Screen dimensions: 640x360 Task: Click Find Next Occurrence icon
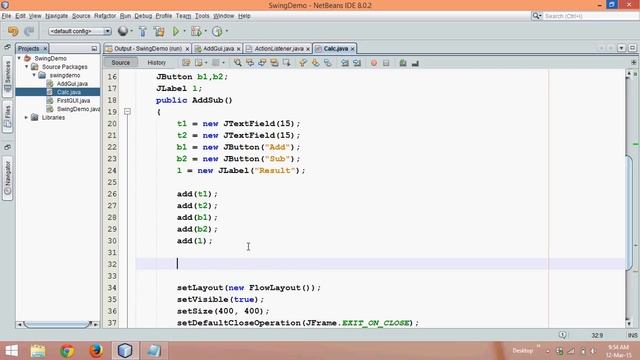click(x=262, y=63)
